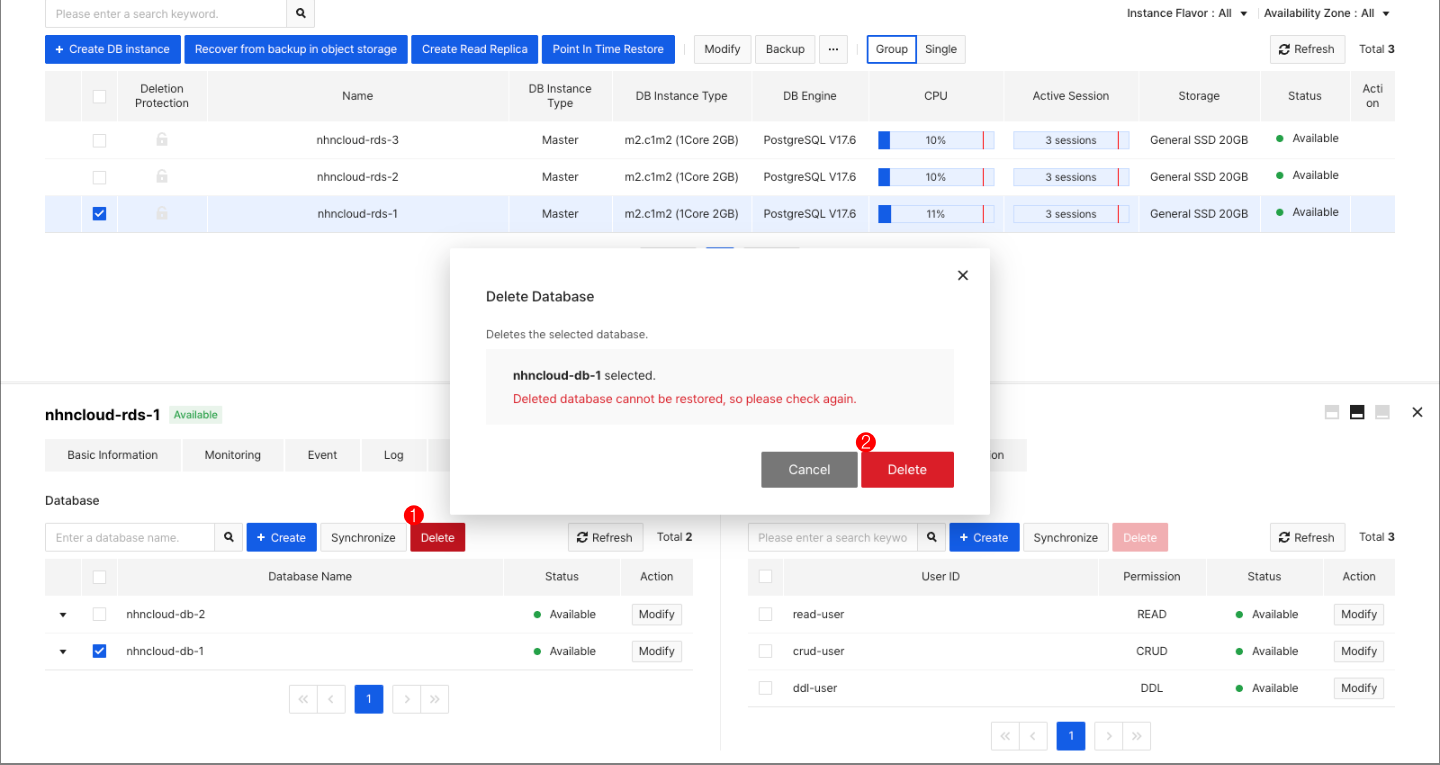Click the search magnifier icon beside keyword field
Viewport: 1440px width, 765px height.
[300, 13]
